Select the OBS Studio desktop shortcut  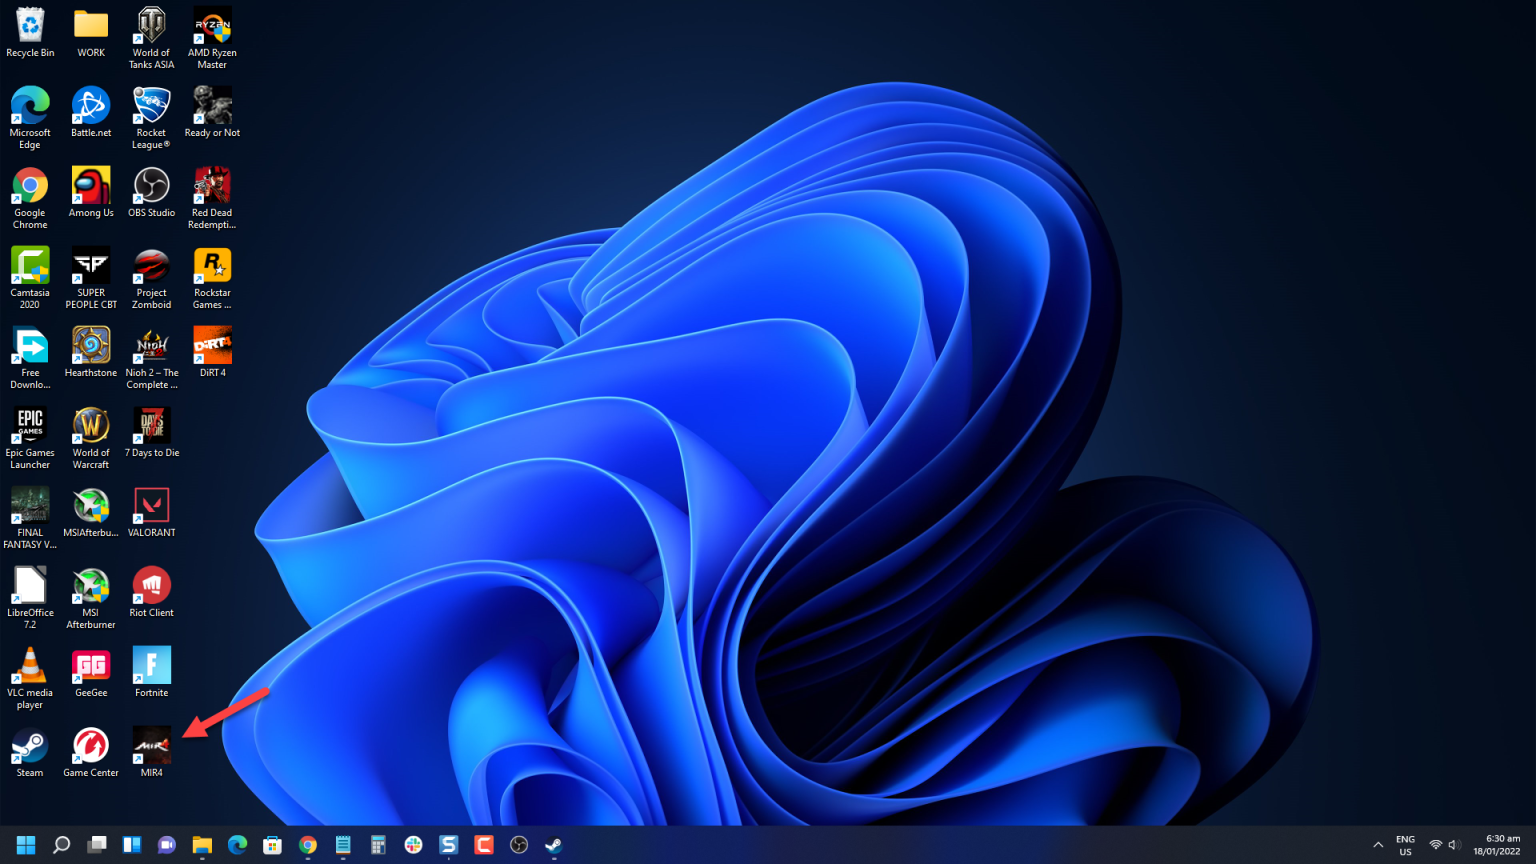point(152,193)
